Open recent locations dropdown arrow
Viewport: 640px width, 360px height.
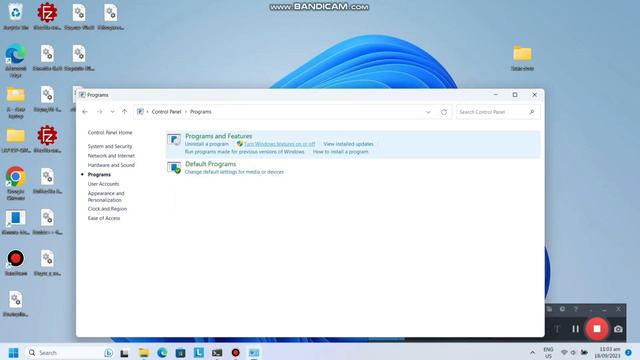coord(112,112)
